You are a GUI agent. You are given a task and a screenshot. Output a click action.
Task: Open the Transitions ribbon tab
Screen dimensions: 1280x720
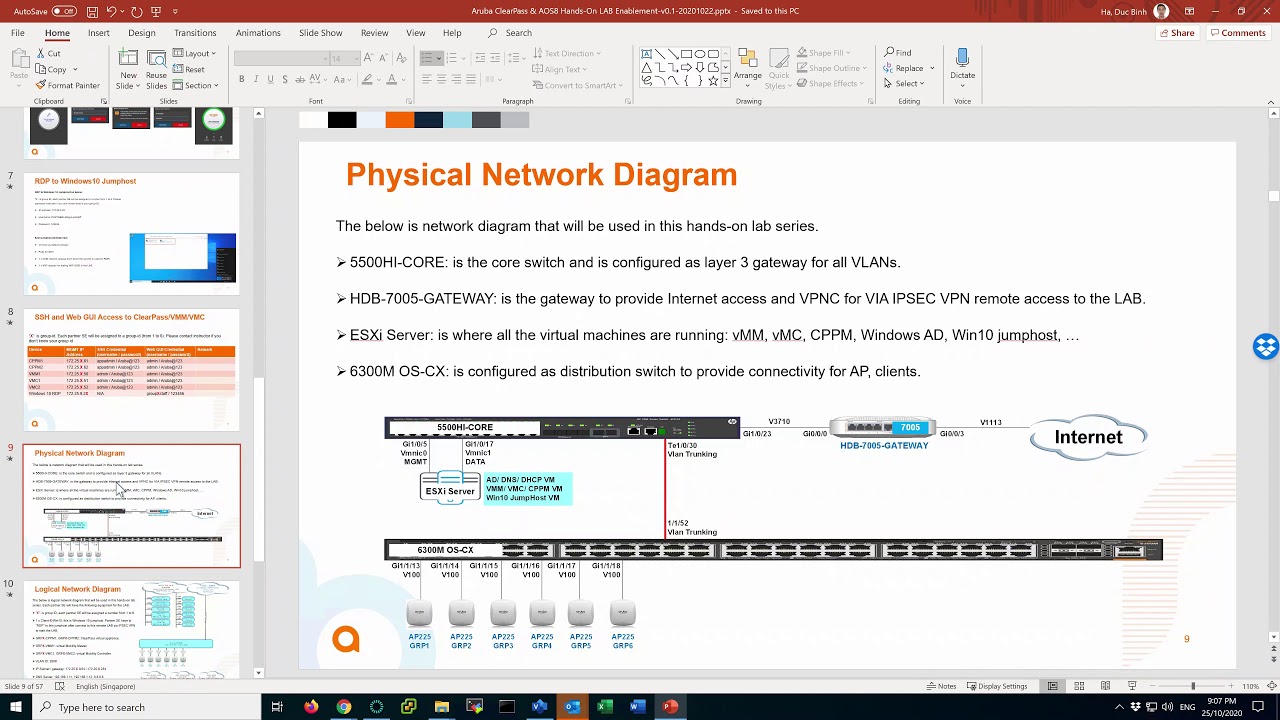tap(195, 33)
